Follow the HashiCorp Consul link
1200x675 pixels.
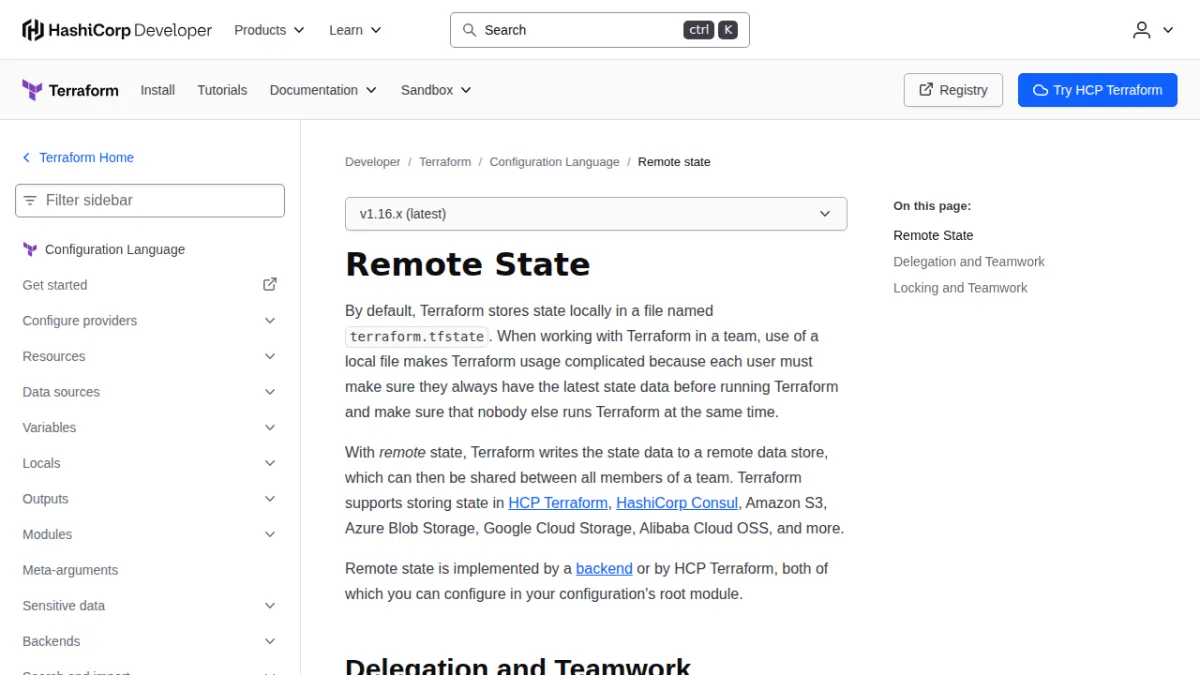coord(677,503)
